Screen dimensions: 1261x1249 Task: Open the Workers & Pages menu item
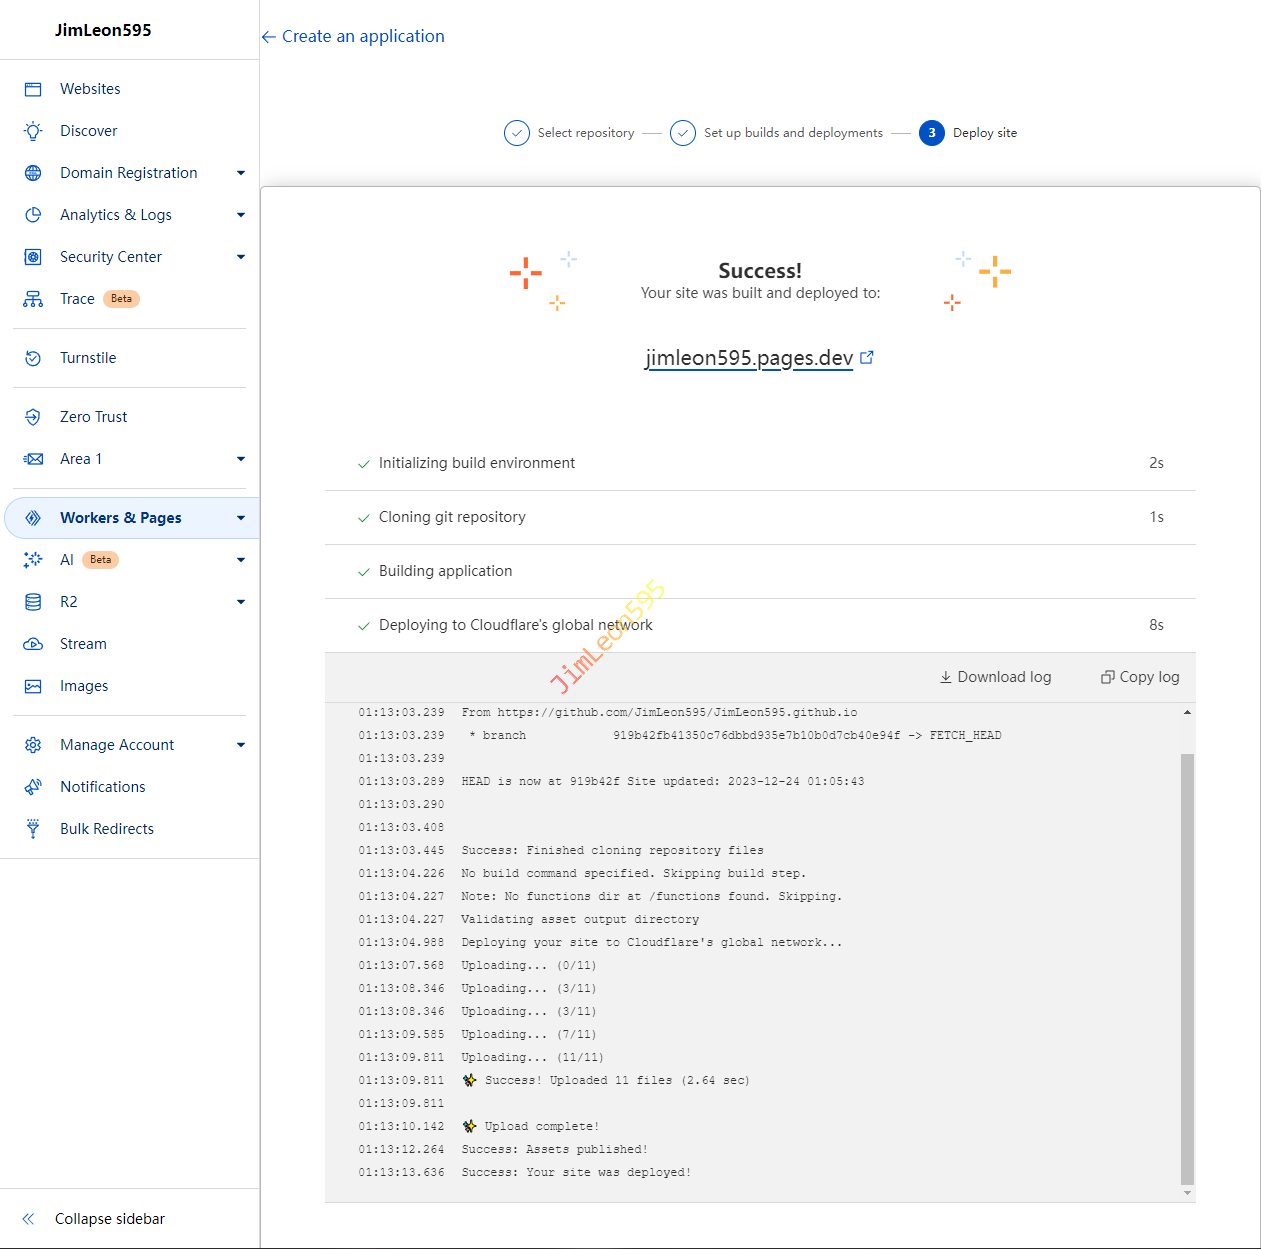point(121,518)
